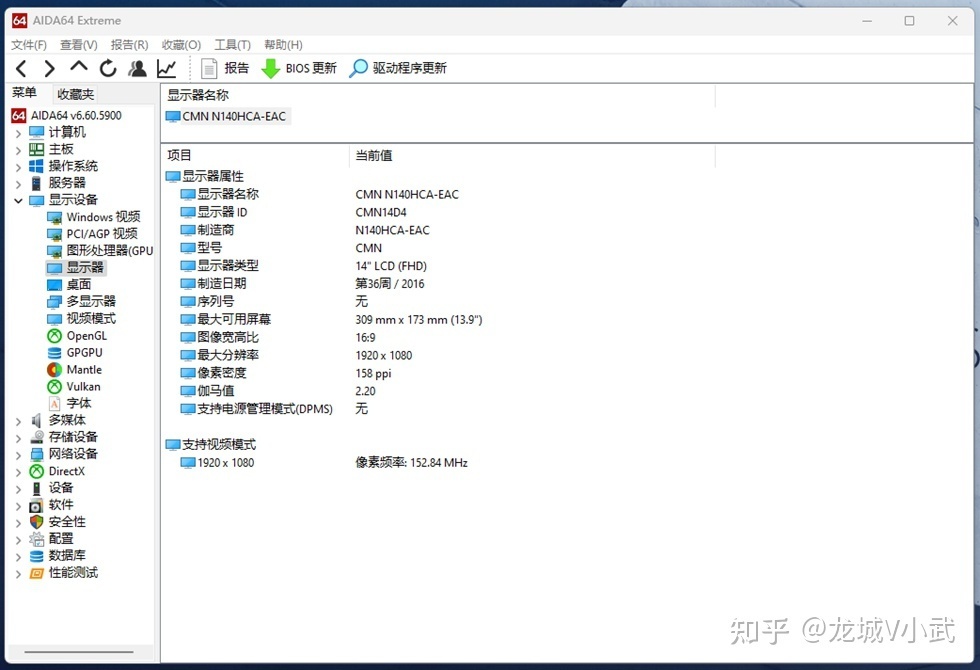
Task: Open the 工具(T) menu
Action: pos(232,44)
